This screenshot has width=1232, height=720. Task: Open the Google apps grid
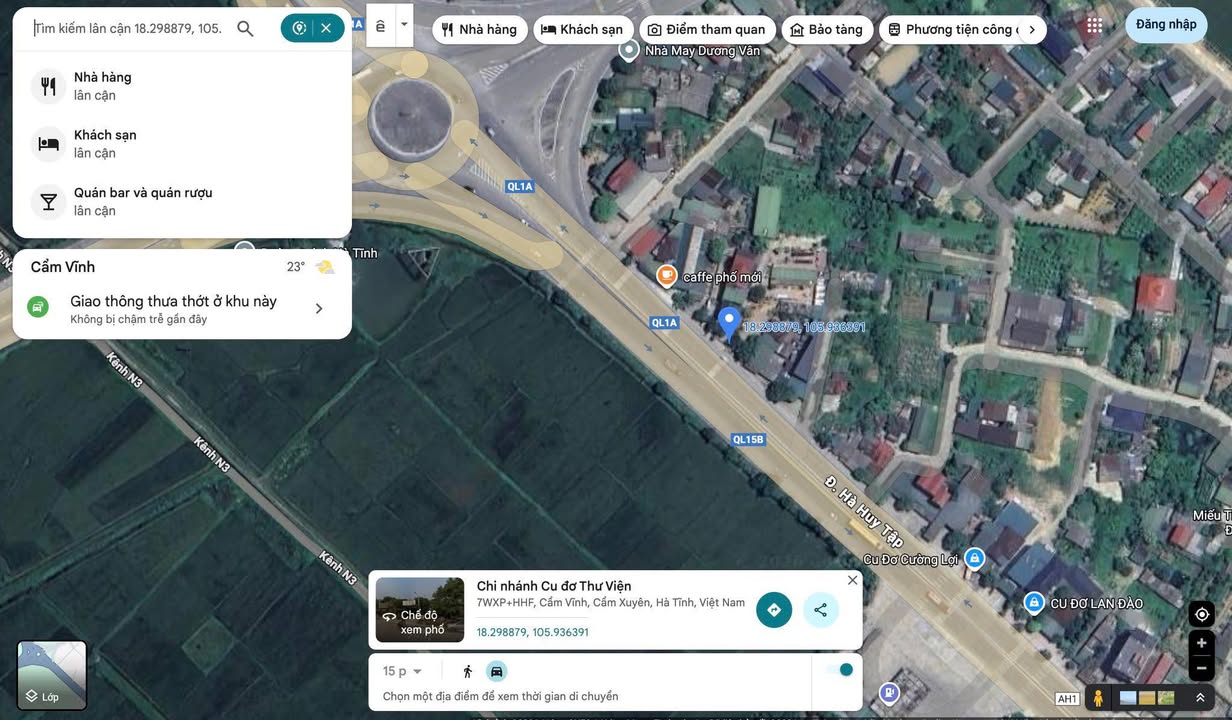coord(1094,26)
